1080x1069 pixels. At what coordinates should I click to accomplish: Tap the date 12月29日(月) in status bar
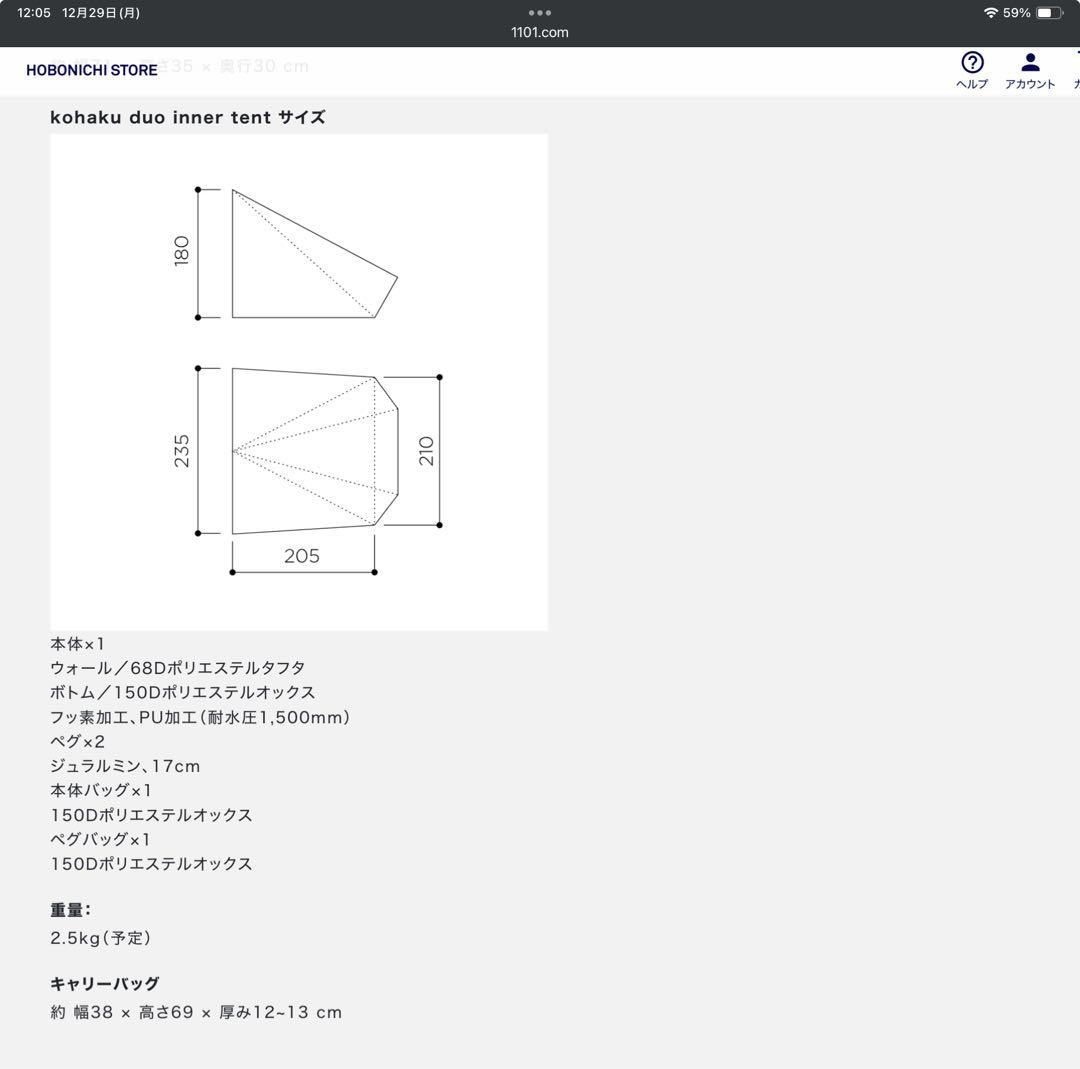point(101,13)
